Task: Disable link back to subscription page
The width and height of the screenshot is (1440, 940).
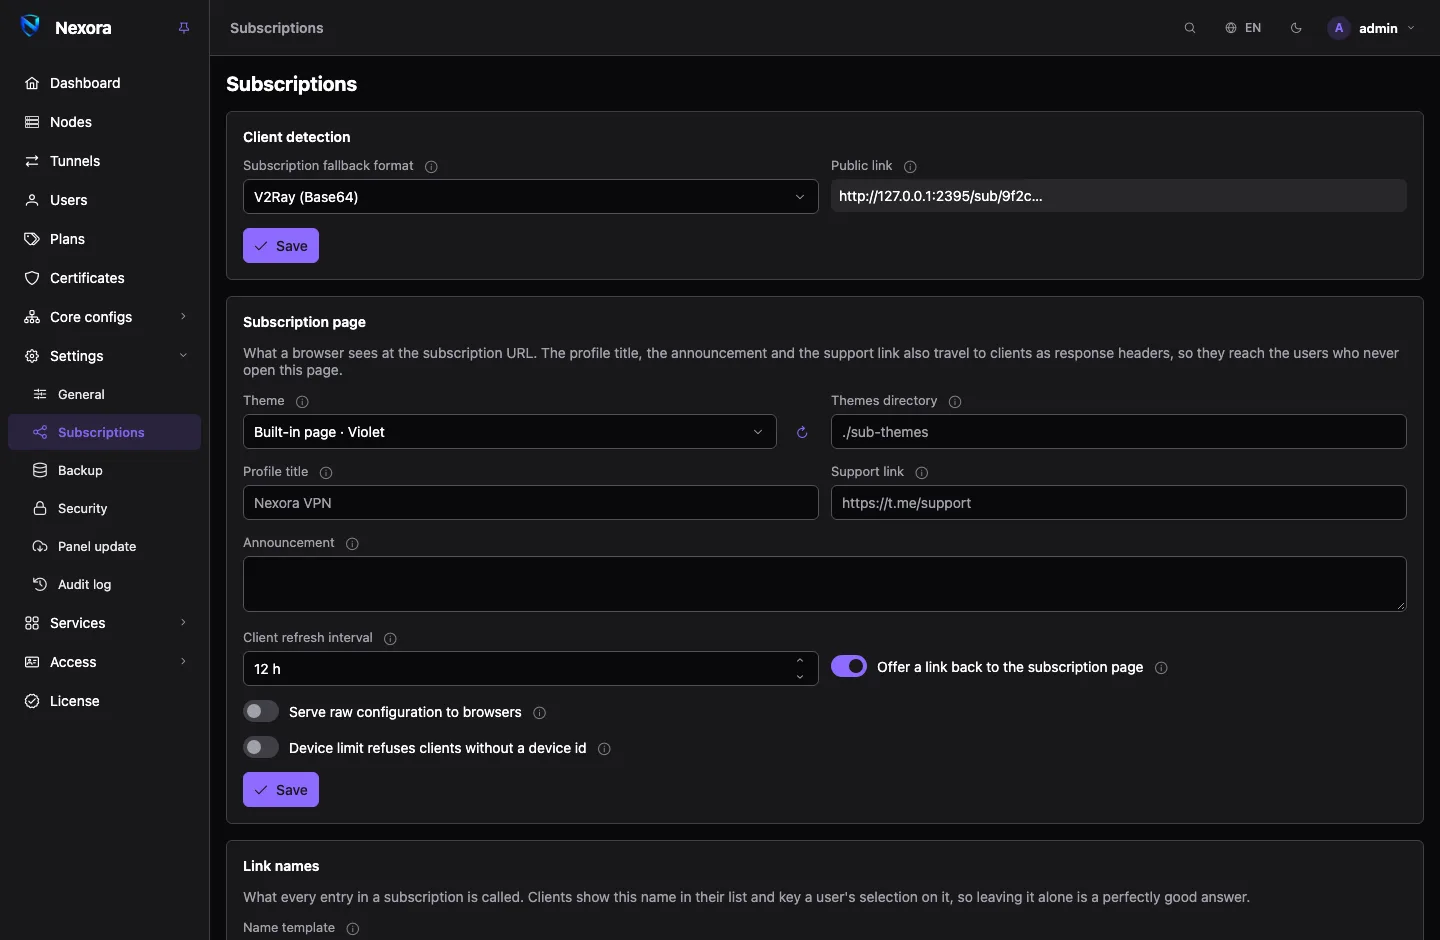Action: pyautogui.click(x=849, y=667)
